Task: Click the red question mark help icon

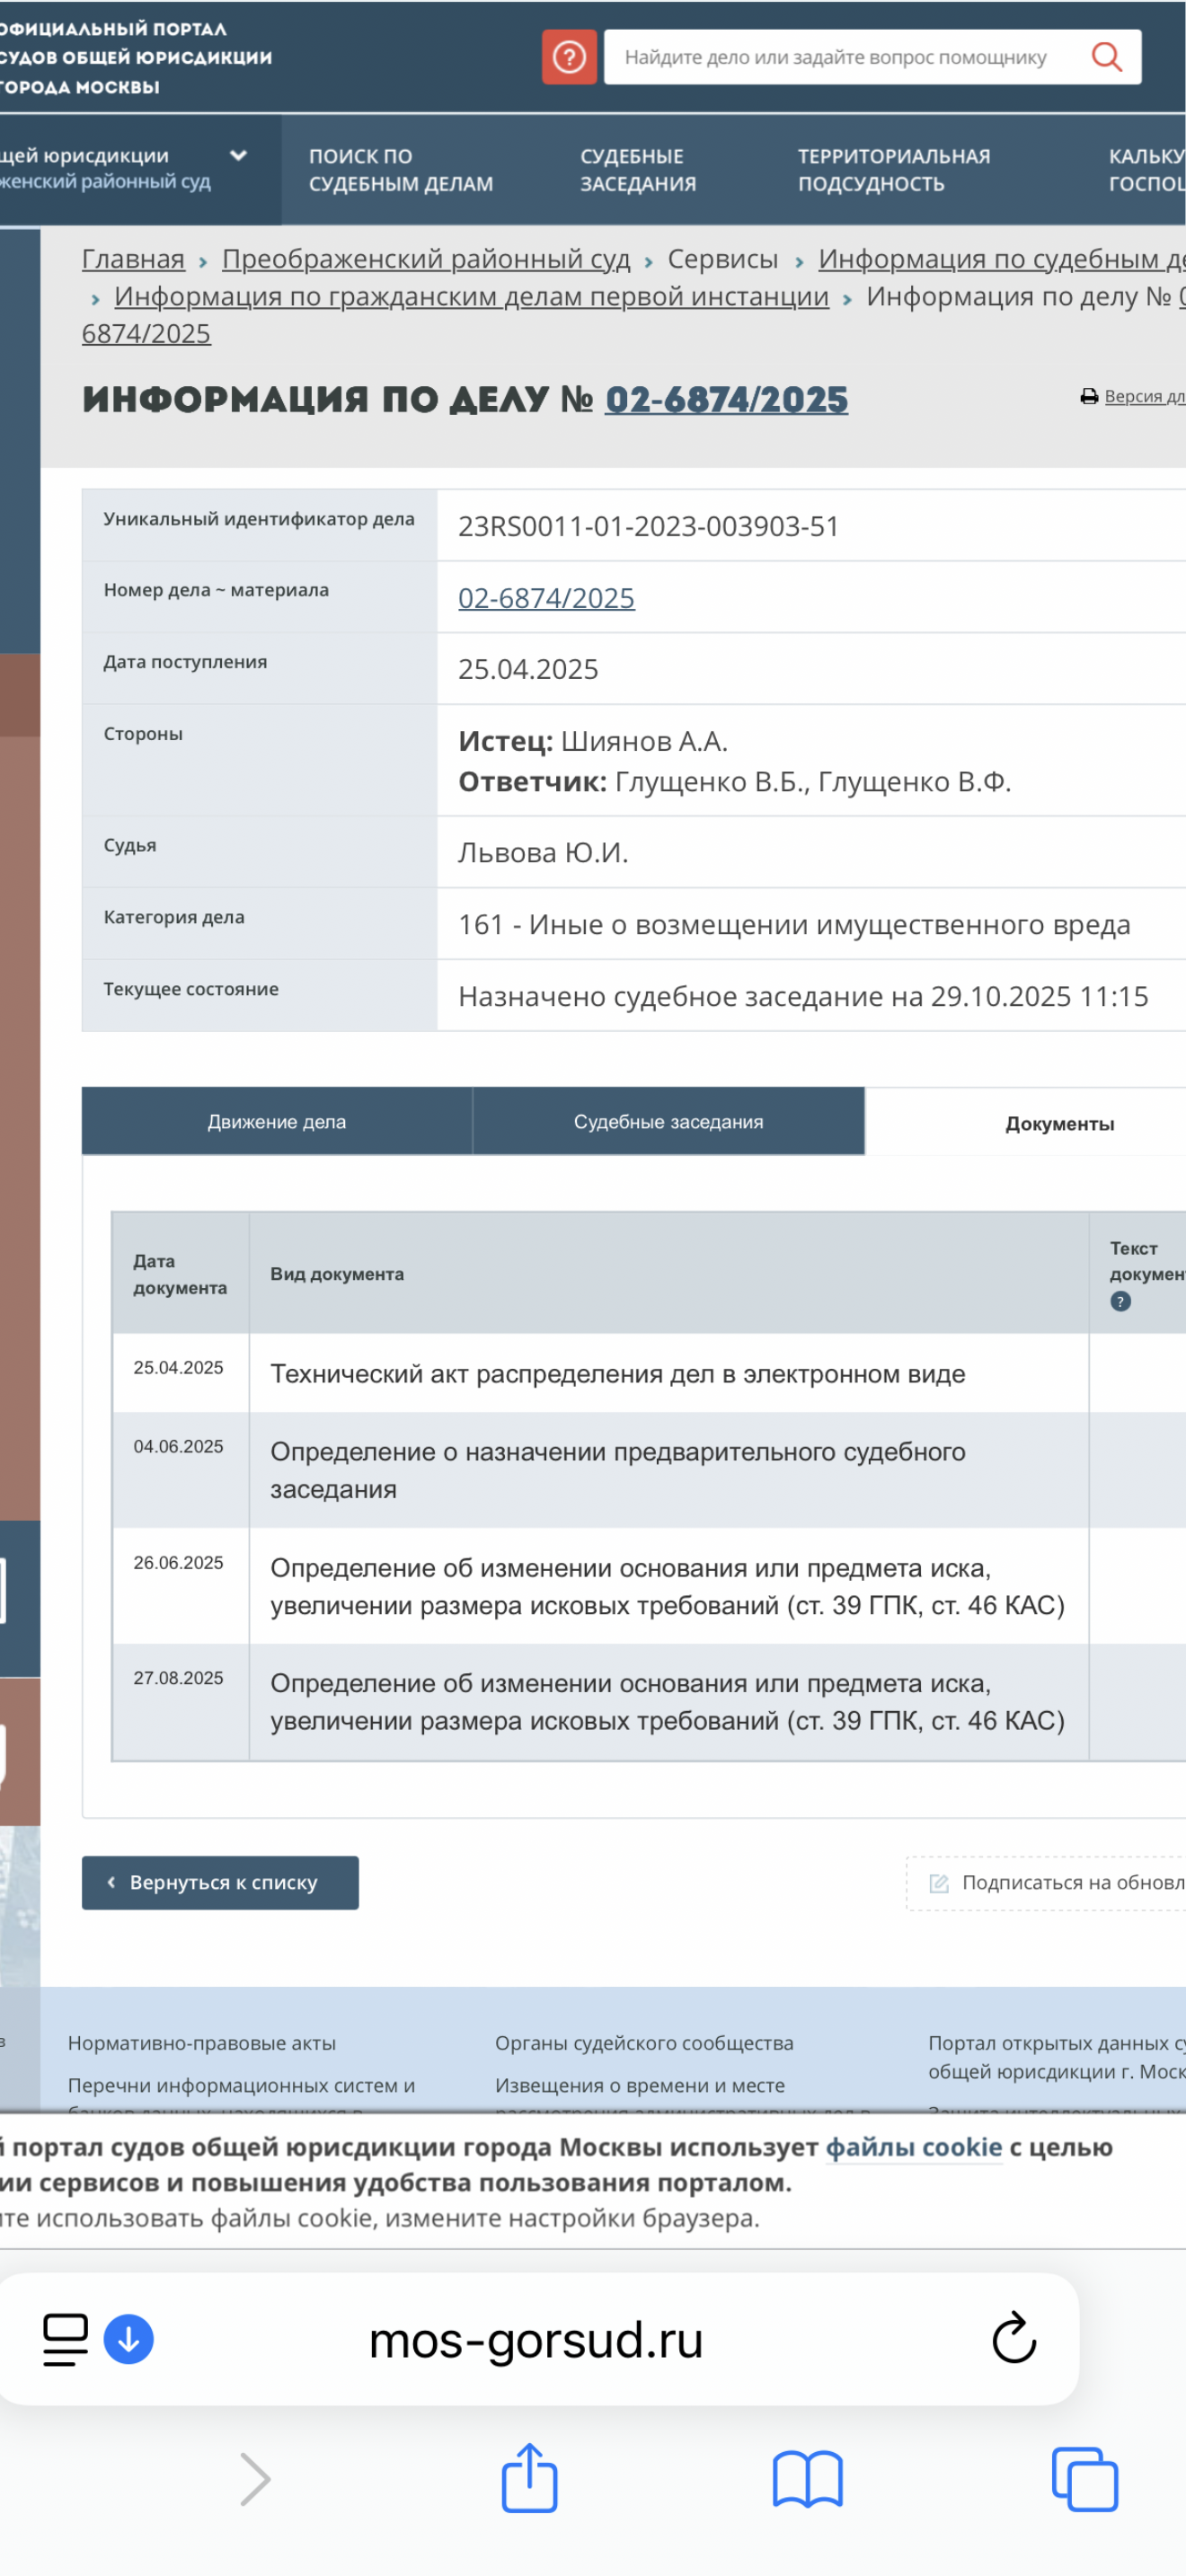Action: [569, 57]
